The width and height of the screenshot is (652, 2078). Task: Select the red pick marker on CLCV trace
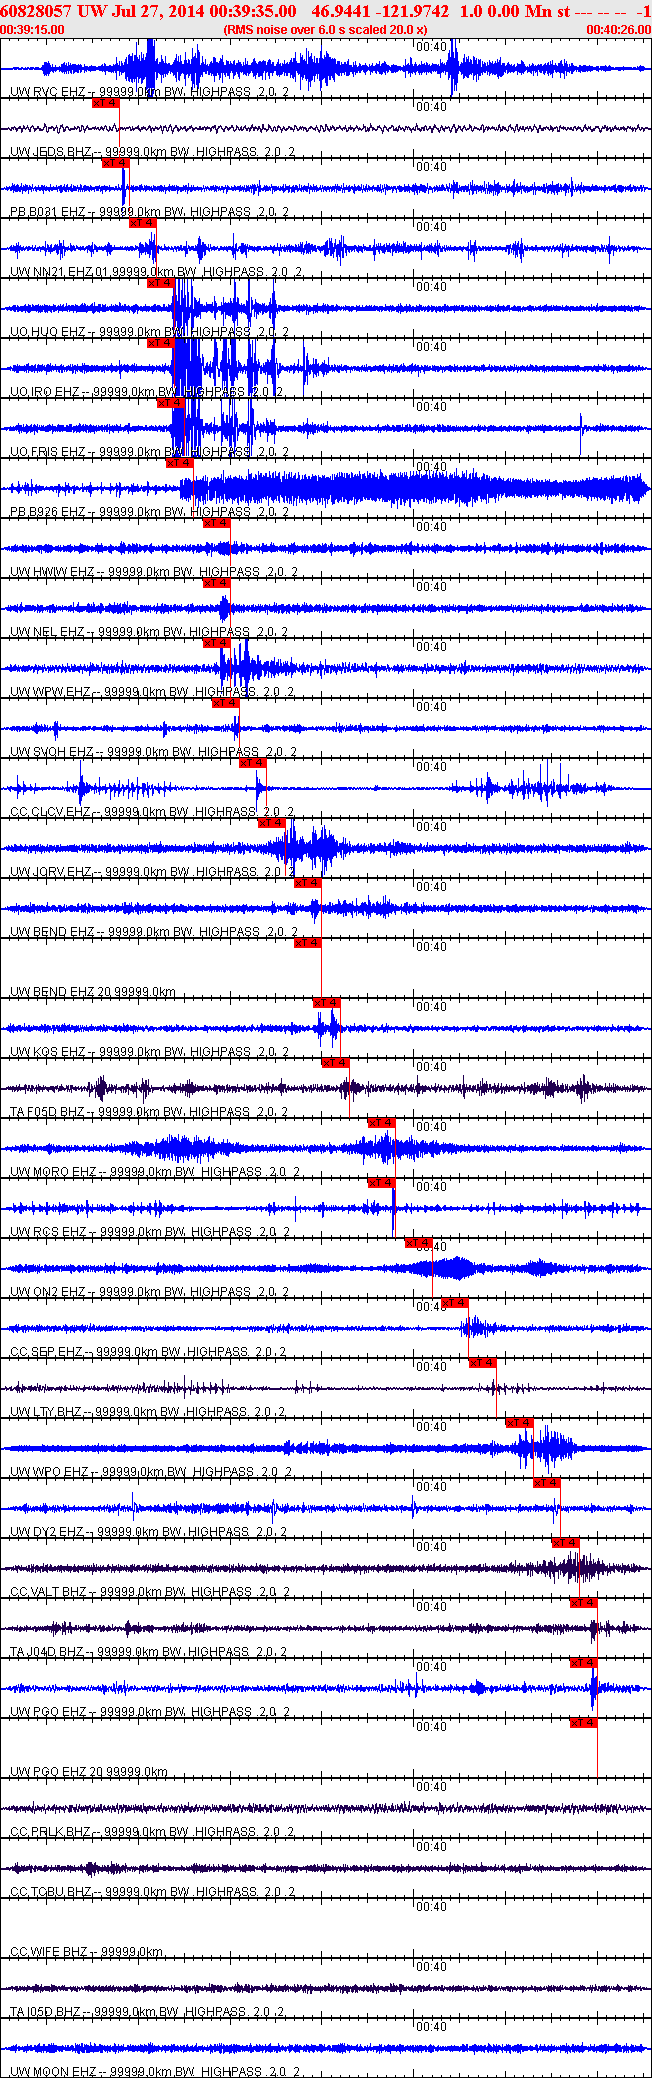point(253,763)
